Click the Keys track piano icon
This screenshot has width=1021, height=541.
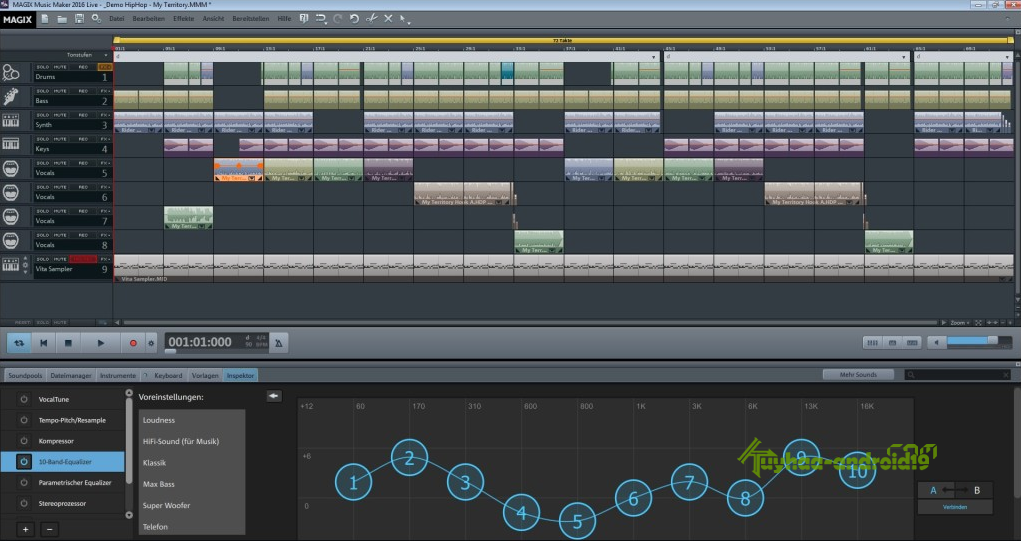pyautogui.click(x=10, y=144)
